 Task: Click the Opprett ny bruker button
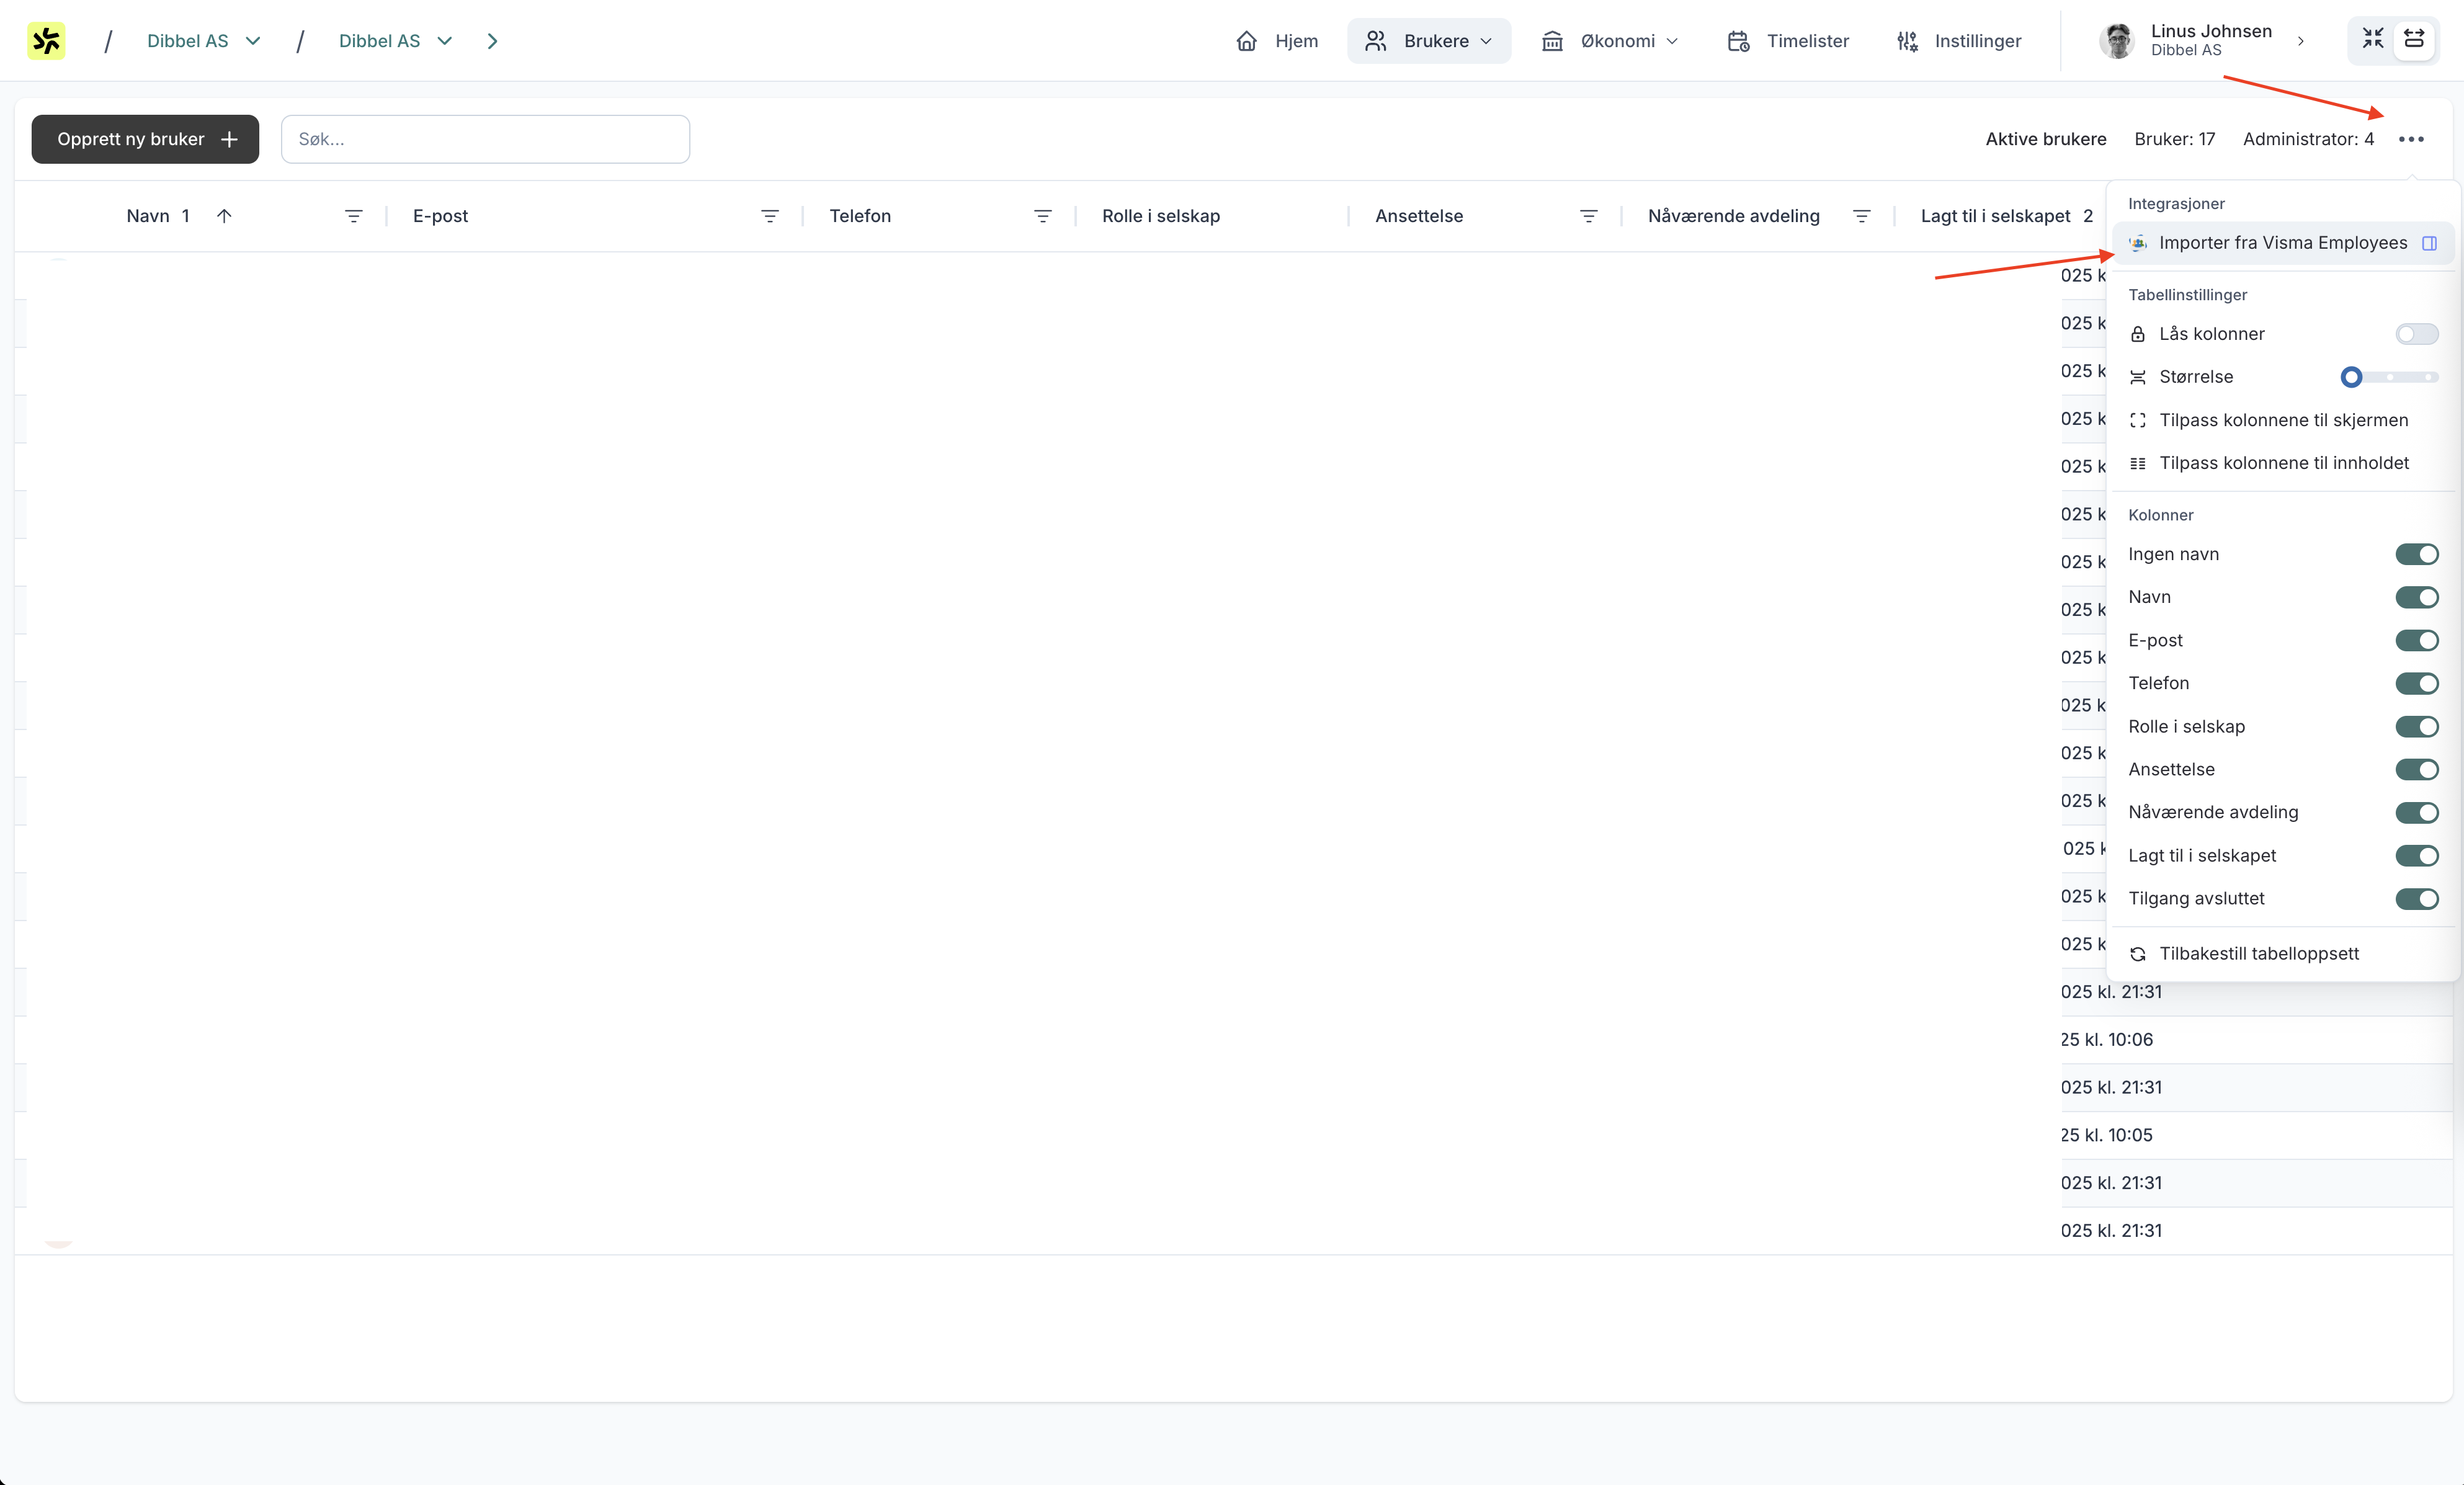145,139
